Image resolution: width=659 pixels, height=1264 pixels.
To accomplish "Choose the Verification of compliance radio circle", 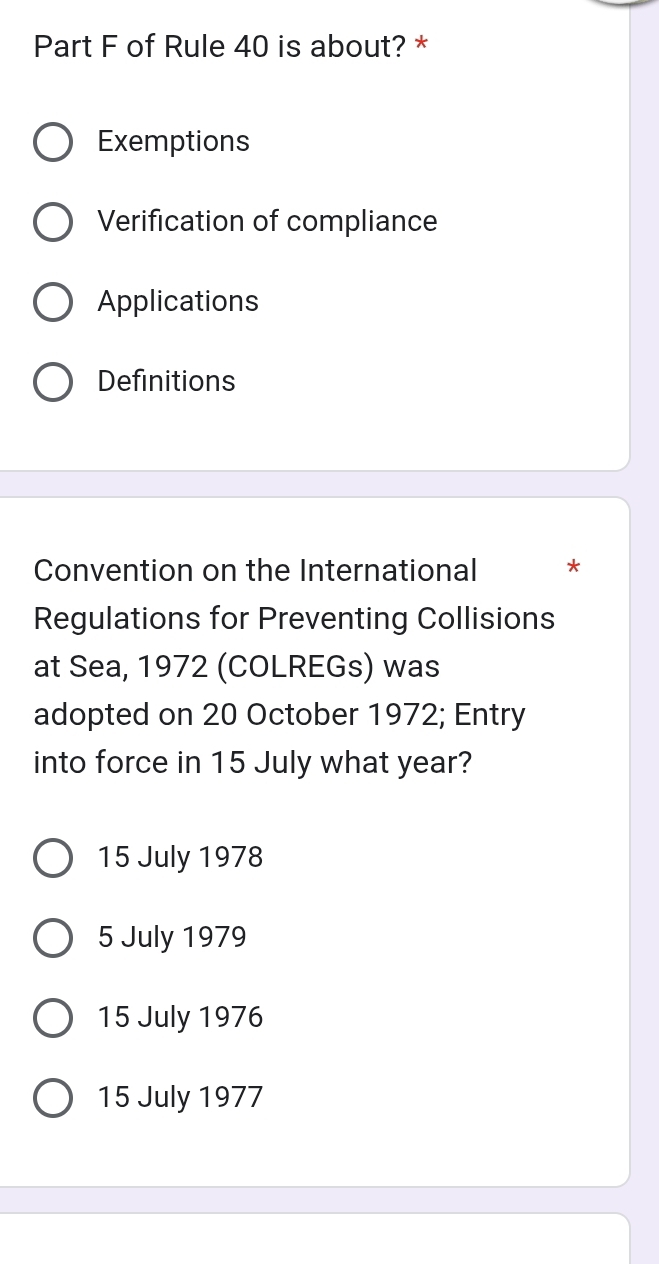I will point(53,222).
